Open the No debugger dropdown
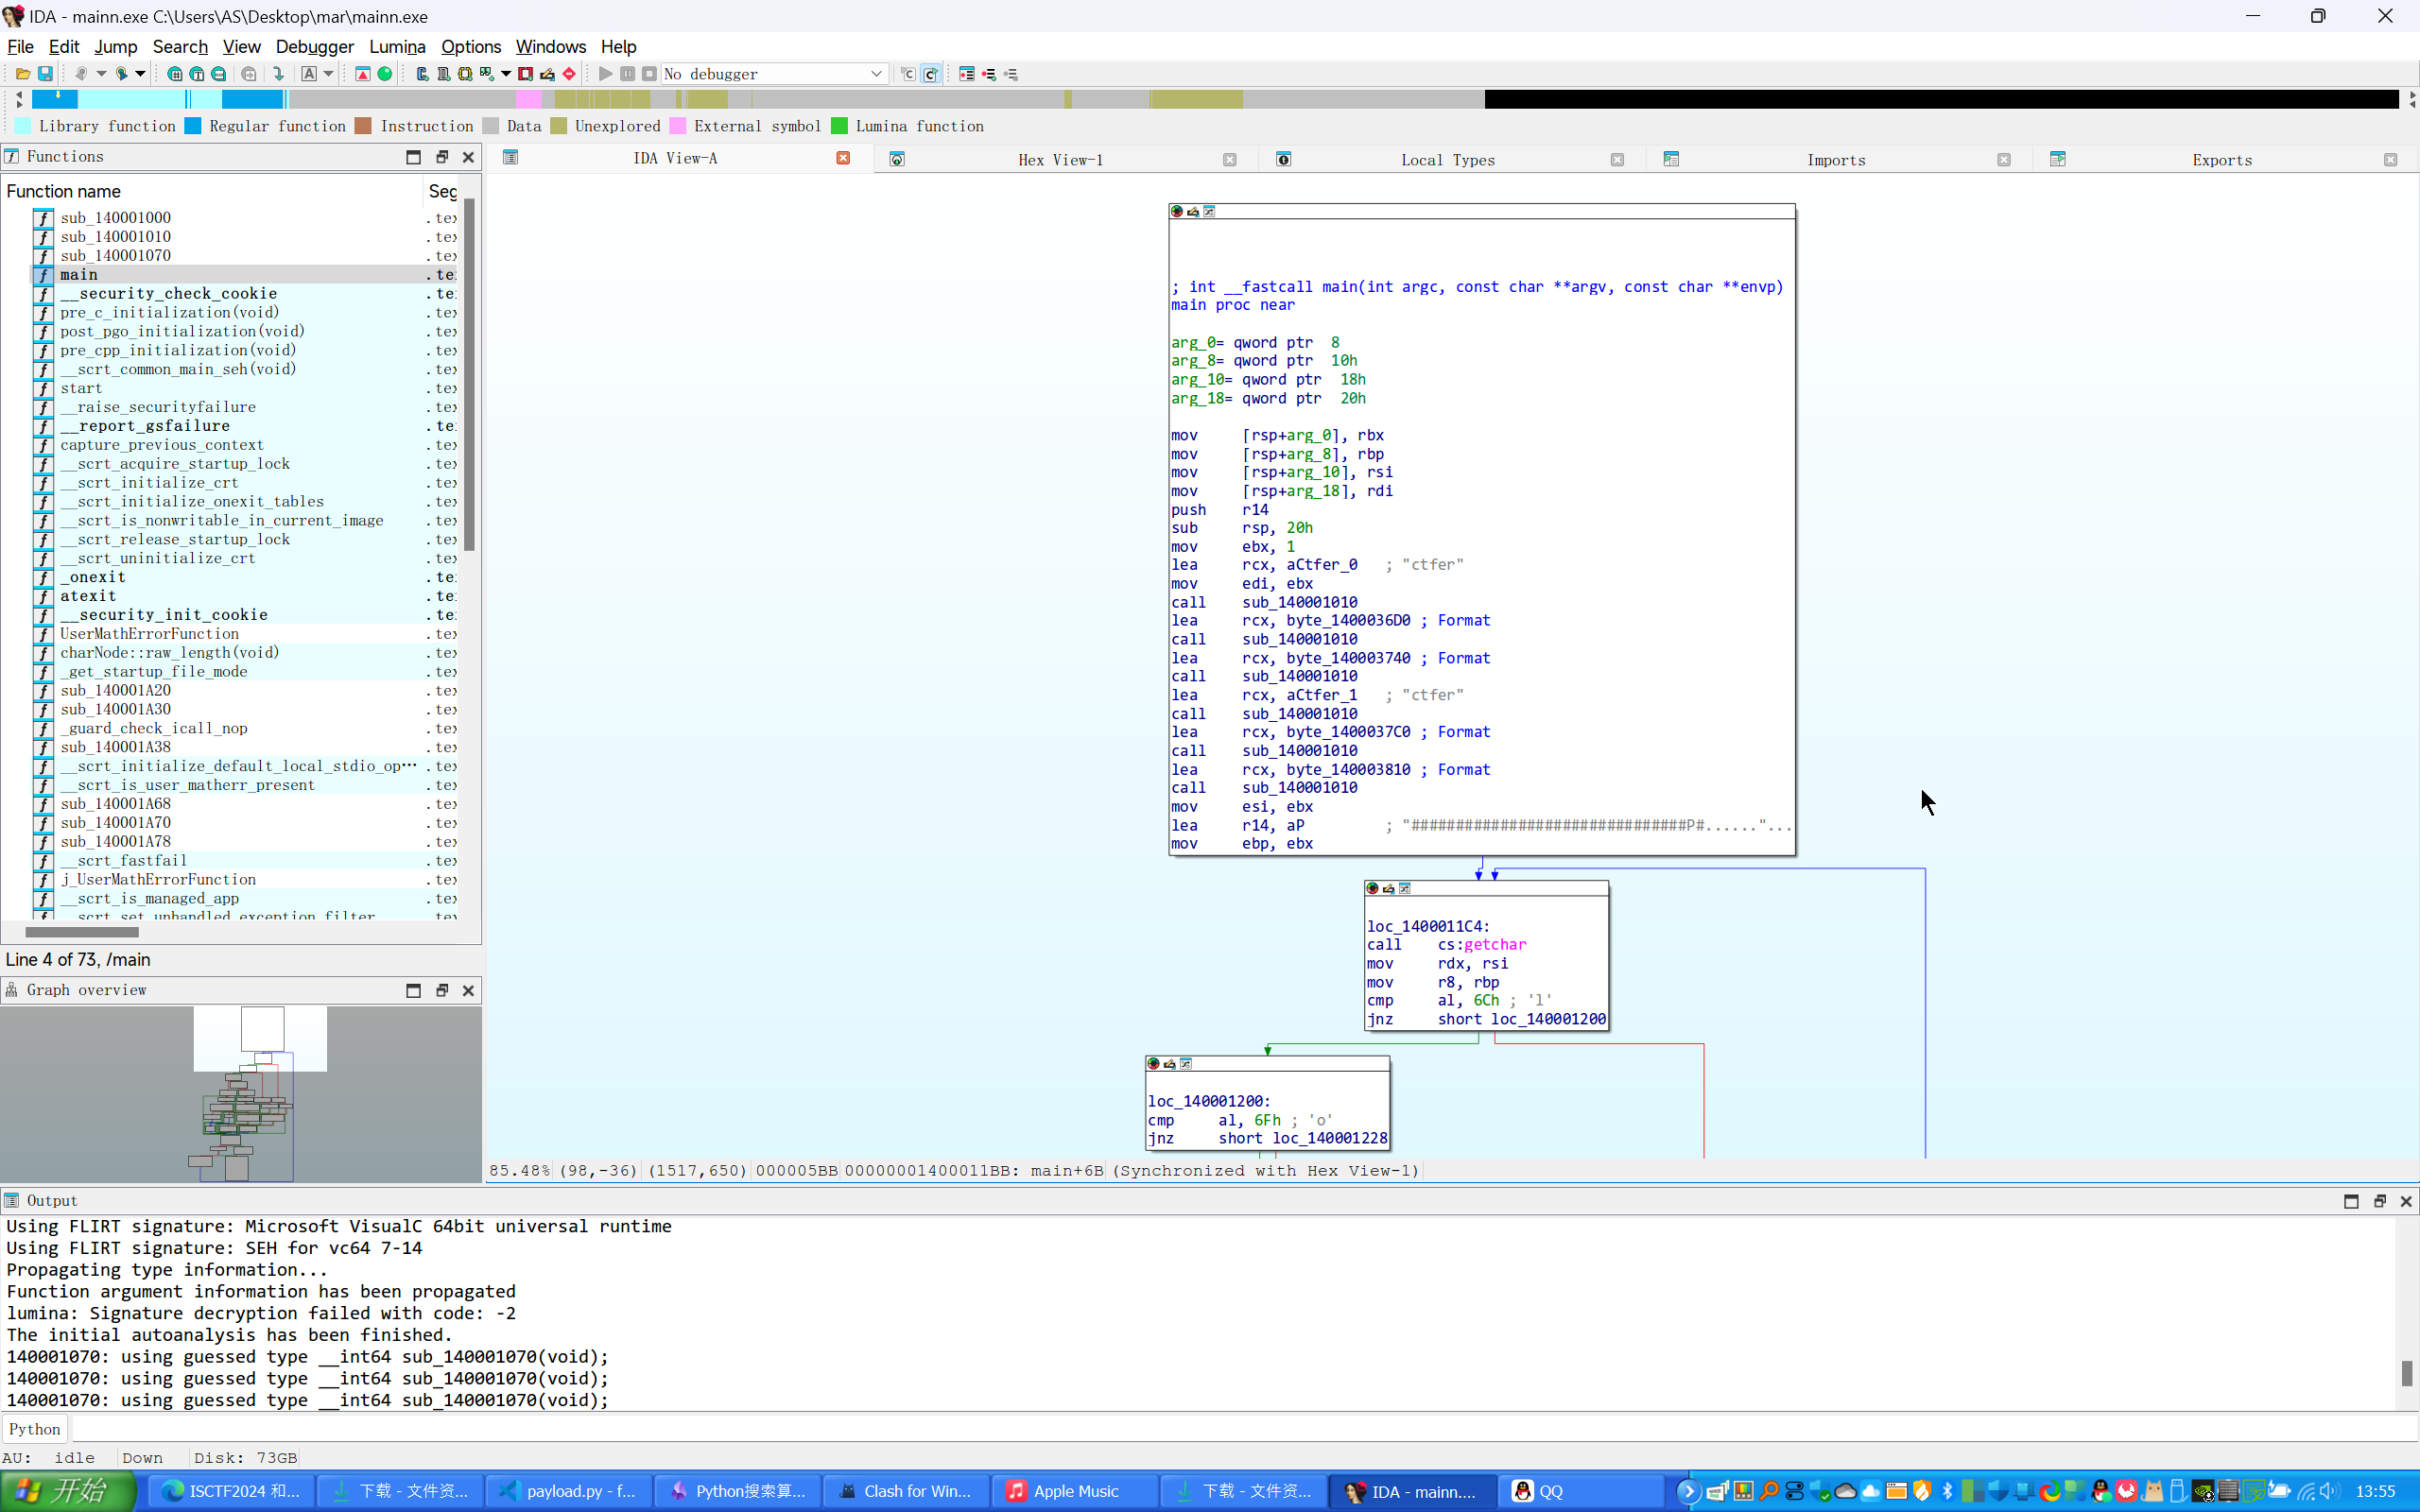2420x1512 pixels. click(x=876, y=74)
